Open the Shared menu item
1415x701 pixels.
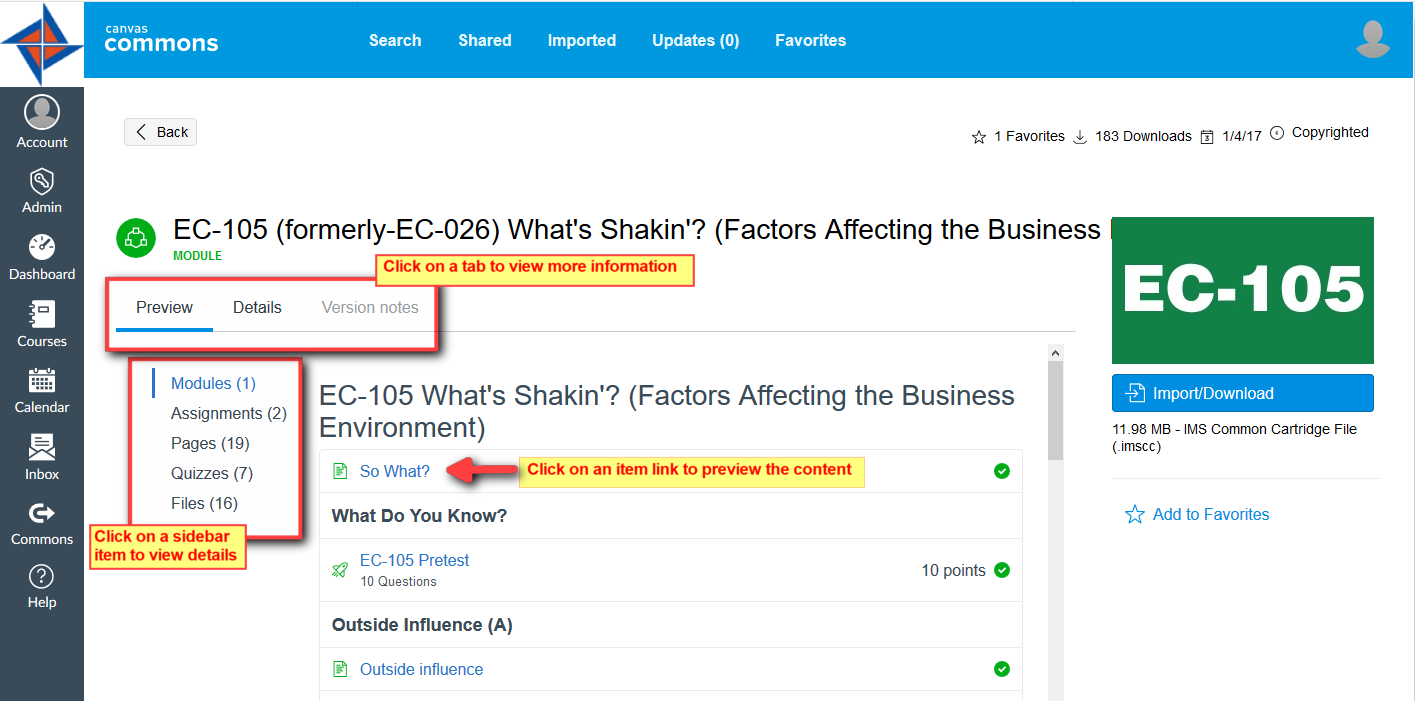tap(485, 40)
